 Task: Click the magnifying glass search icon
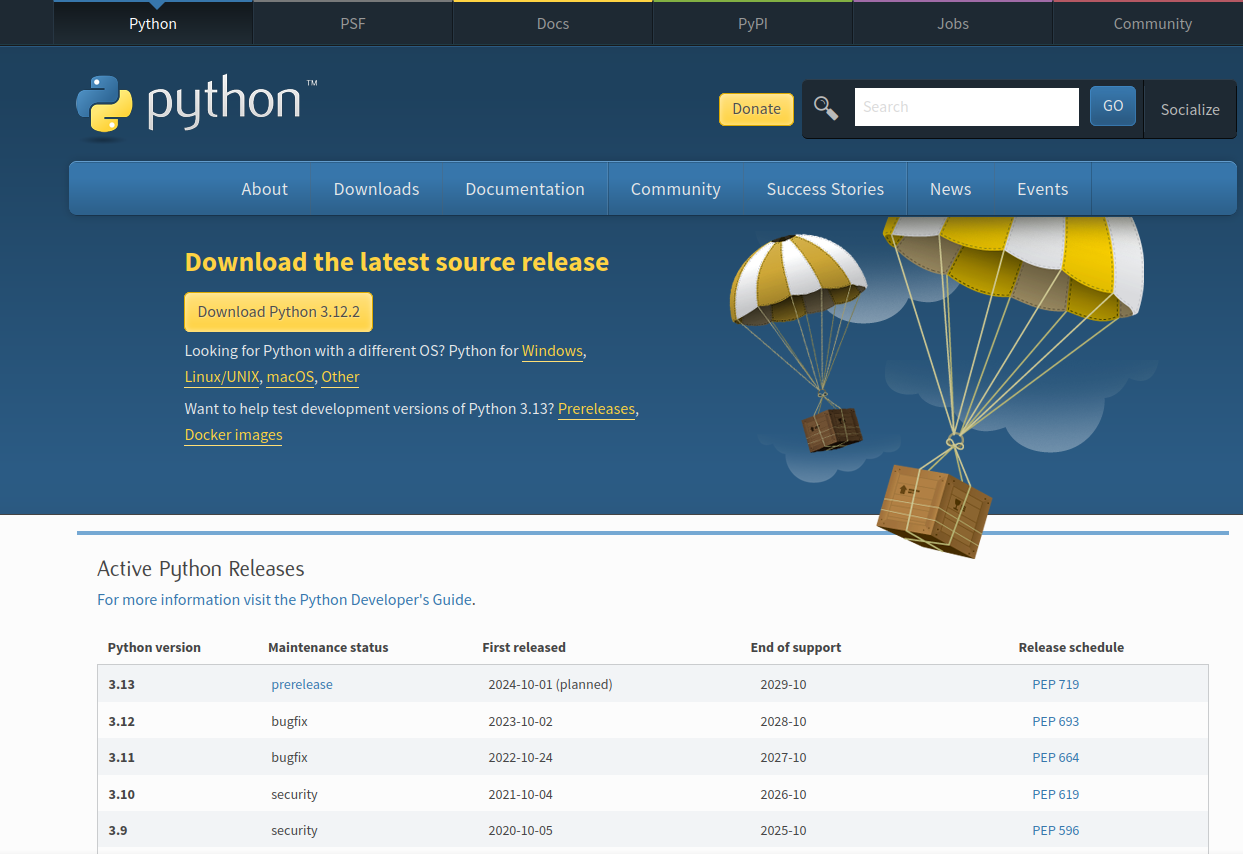coord(826,108)
